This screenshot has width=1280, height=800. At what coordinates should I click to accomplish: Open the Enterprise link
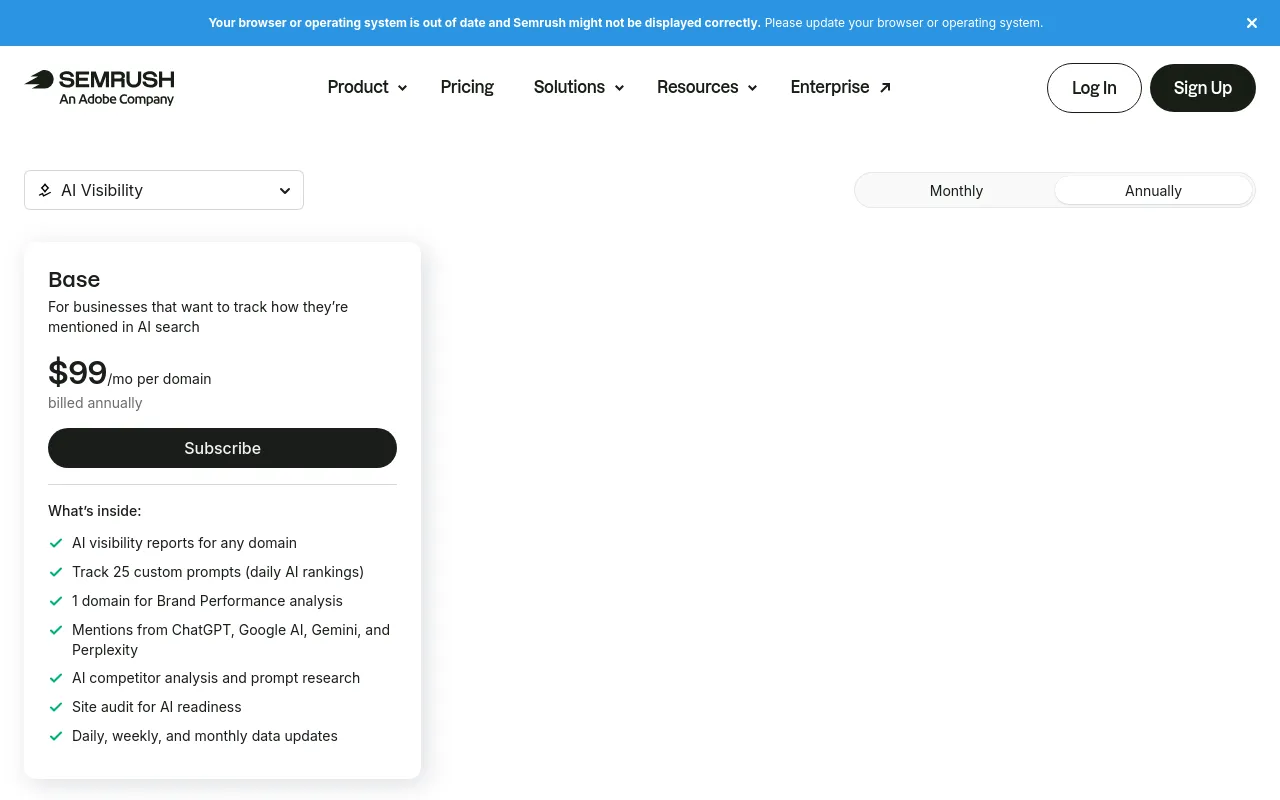[840, 87]
